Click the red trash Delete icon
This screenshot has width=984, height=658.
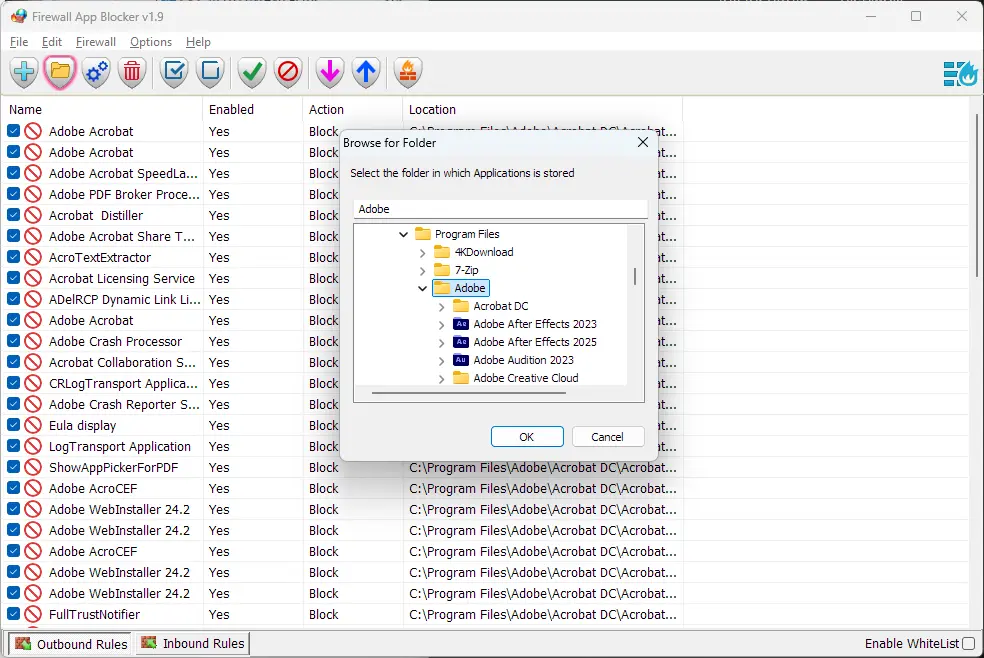pos(132,72)
